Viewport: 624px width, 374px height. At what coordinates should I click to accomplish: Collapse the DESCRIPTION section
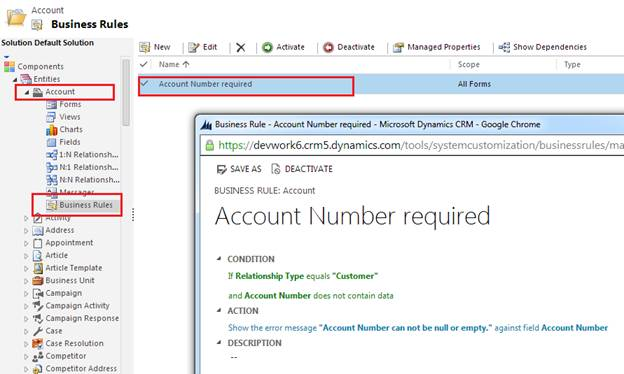tap(219, 343)
